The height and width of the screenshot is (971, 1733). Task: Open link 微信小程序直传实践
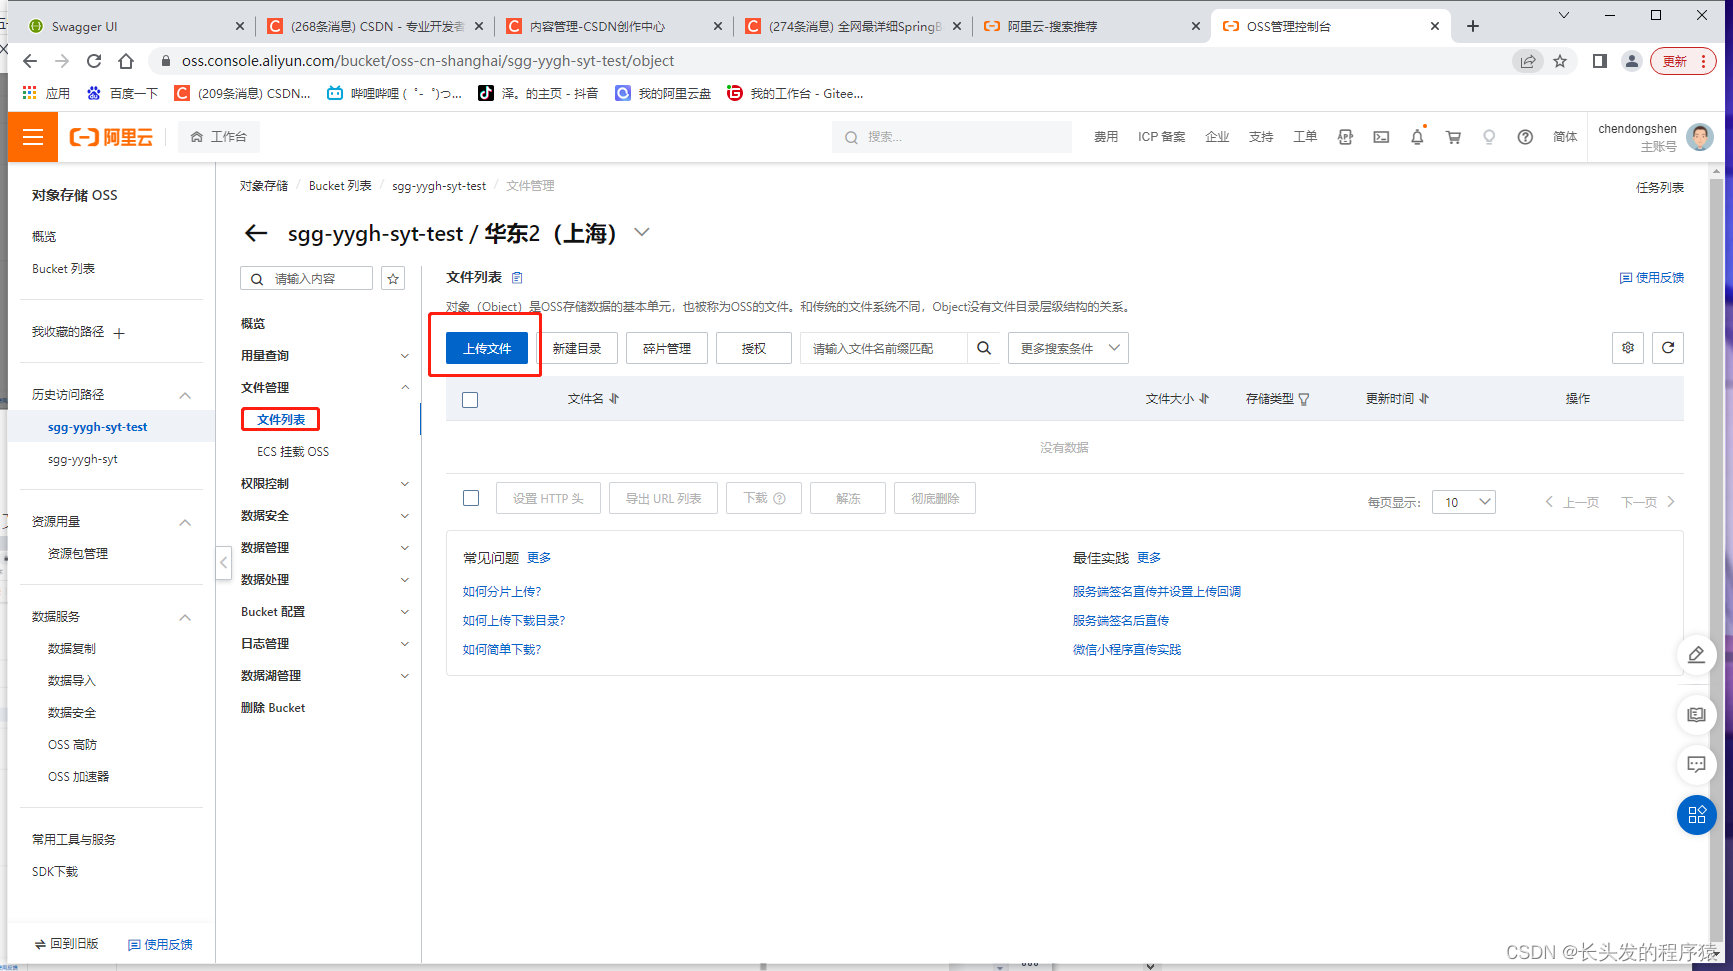pos(1127,650)
